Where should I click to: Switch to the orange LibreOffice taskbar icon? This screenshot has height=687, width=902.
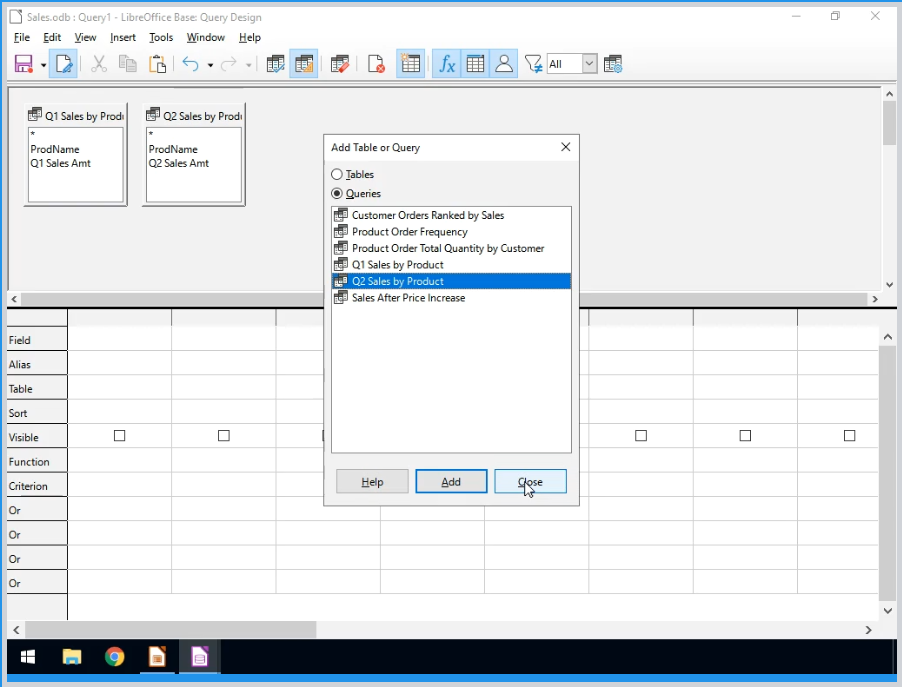pos(157,657)
